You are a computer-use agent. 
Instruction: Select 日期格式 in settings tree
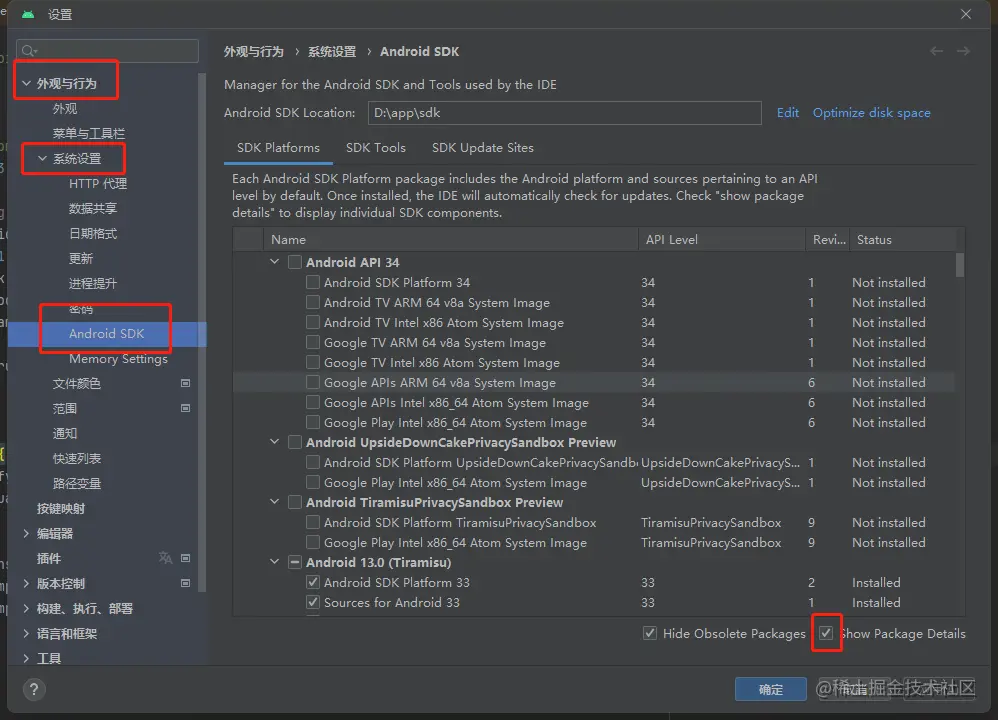[93, 234]
